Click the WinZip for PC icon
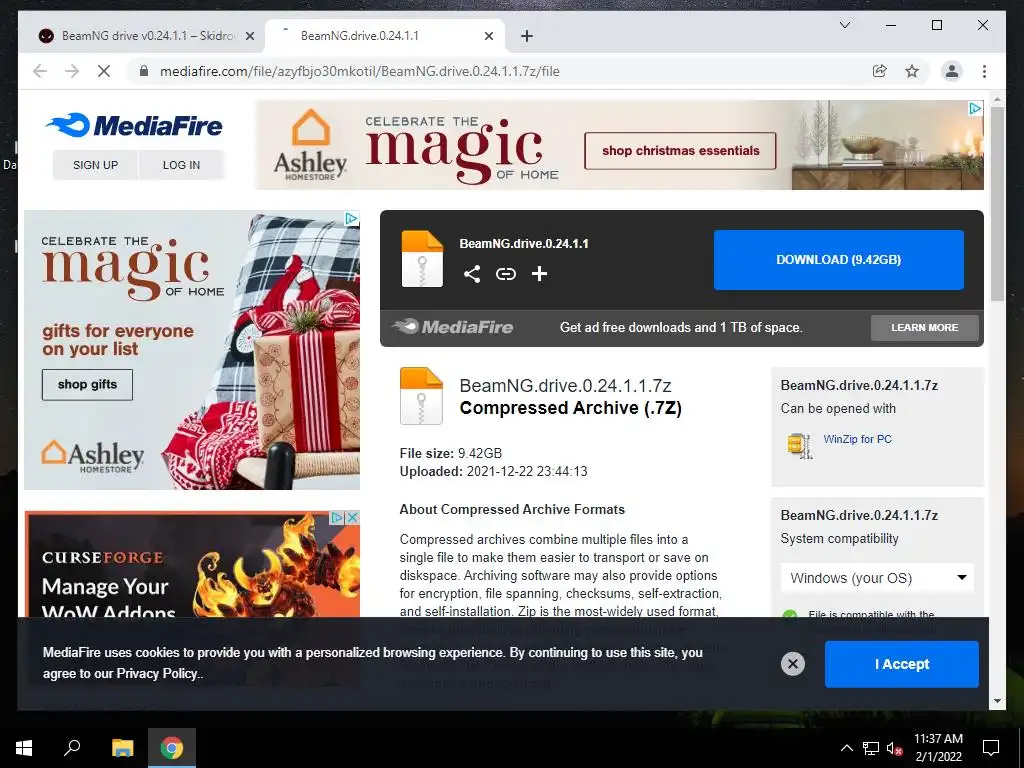This screenshot has width=1024, height=768. point(800,445)
